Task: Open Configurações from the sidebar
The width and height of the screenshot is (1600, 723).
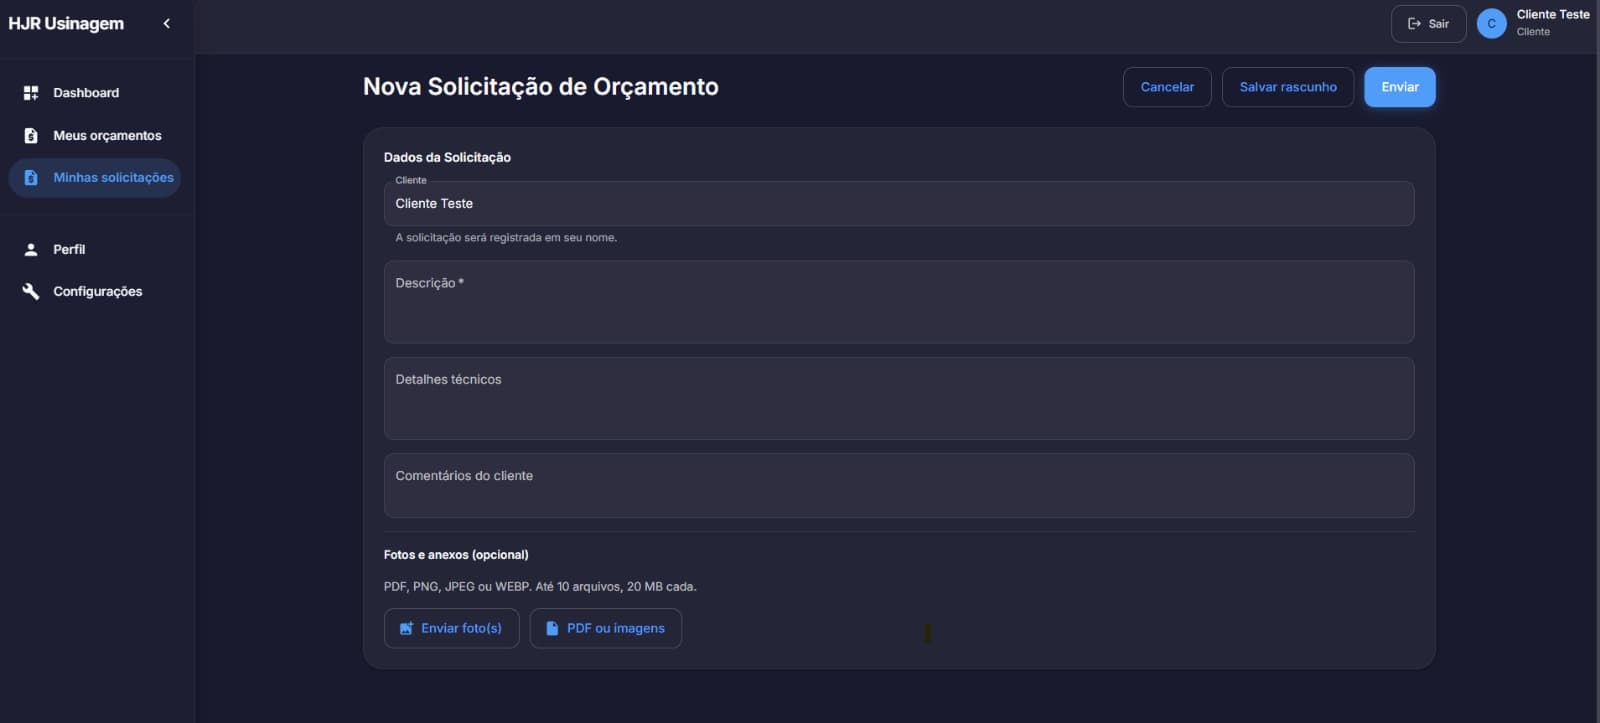Action: coord(95,292)
